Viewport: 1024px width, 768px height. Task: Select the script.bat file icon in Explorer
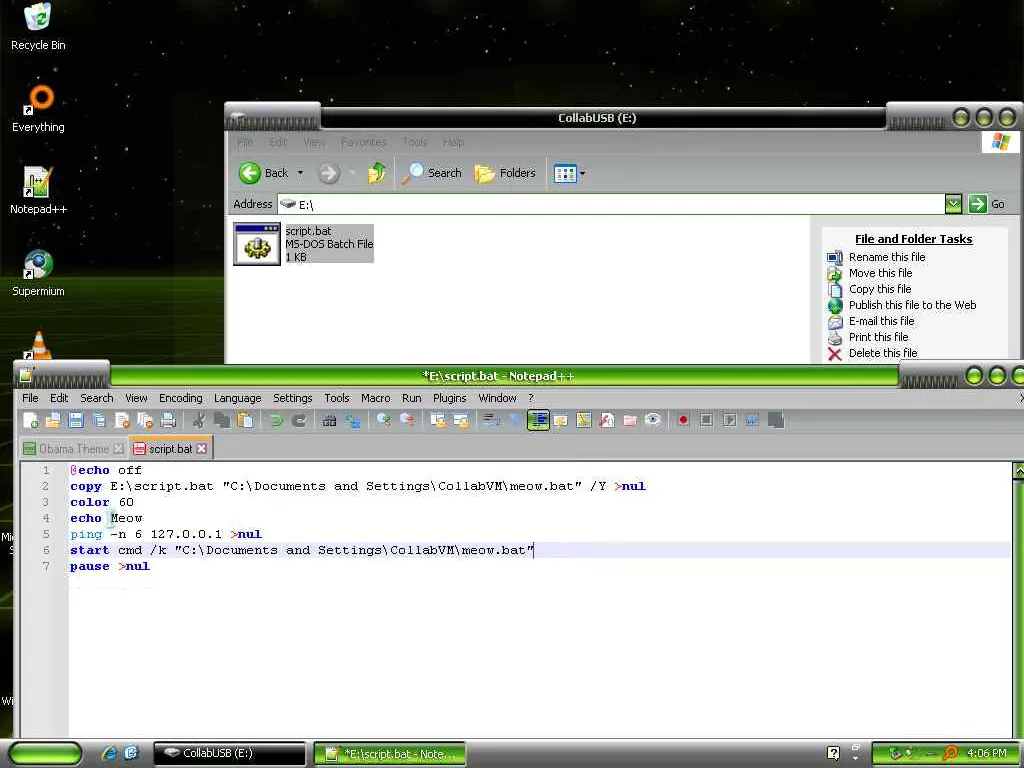(x=257, y=244)
